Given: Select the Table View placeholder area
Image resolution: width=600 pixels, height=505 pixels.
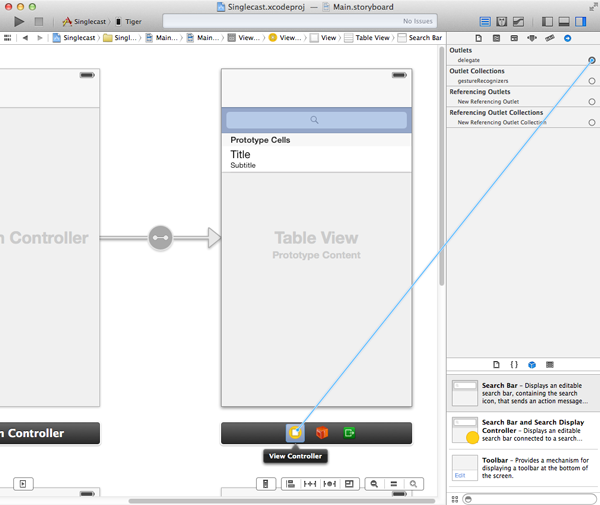Looking at the screenshot, I should [316, 289].
